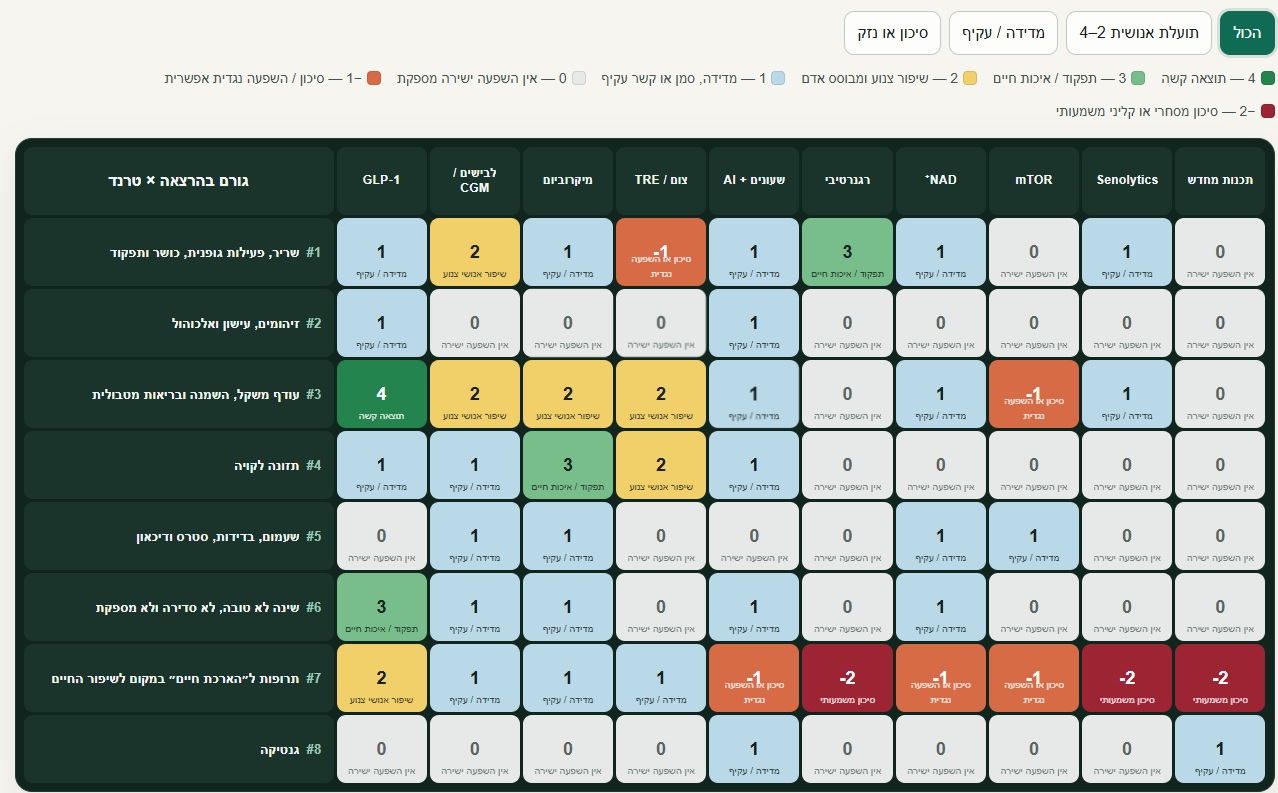Click the orange −1 cell in mTOR row #3
This screenshot has width=1278, height=793.
coord(1034,394)
